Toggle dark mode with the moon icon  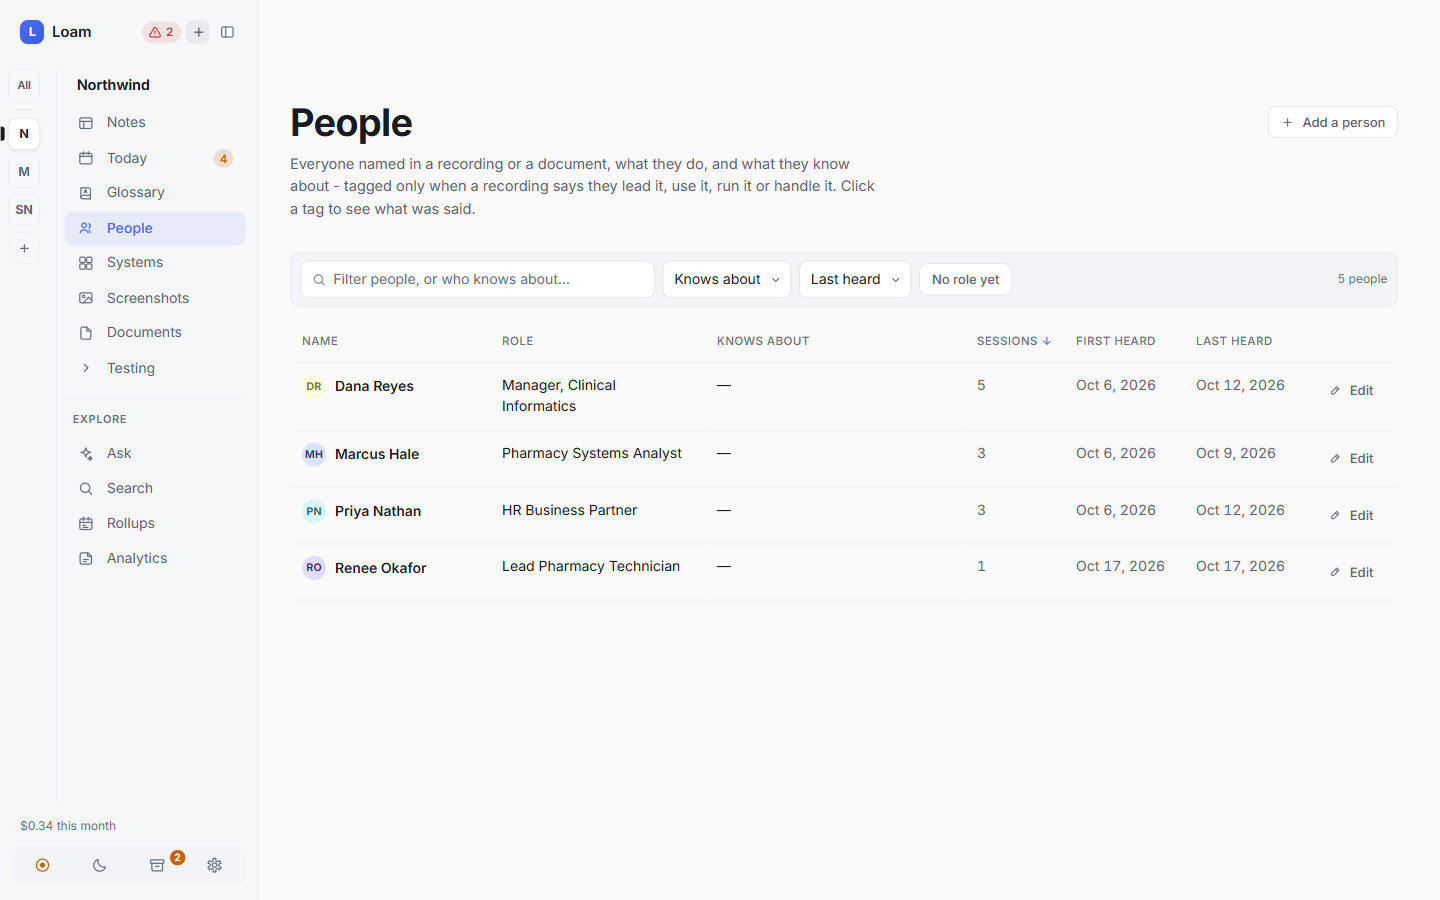100,866
